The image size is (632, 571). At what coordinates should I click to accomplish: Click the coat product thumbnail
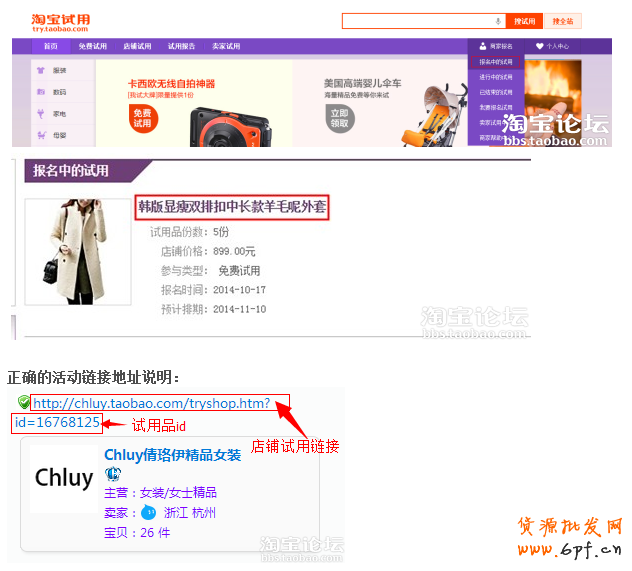pyautogui.click(x=65, y=251)
